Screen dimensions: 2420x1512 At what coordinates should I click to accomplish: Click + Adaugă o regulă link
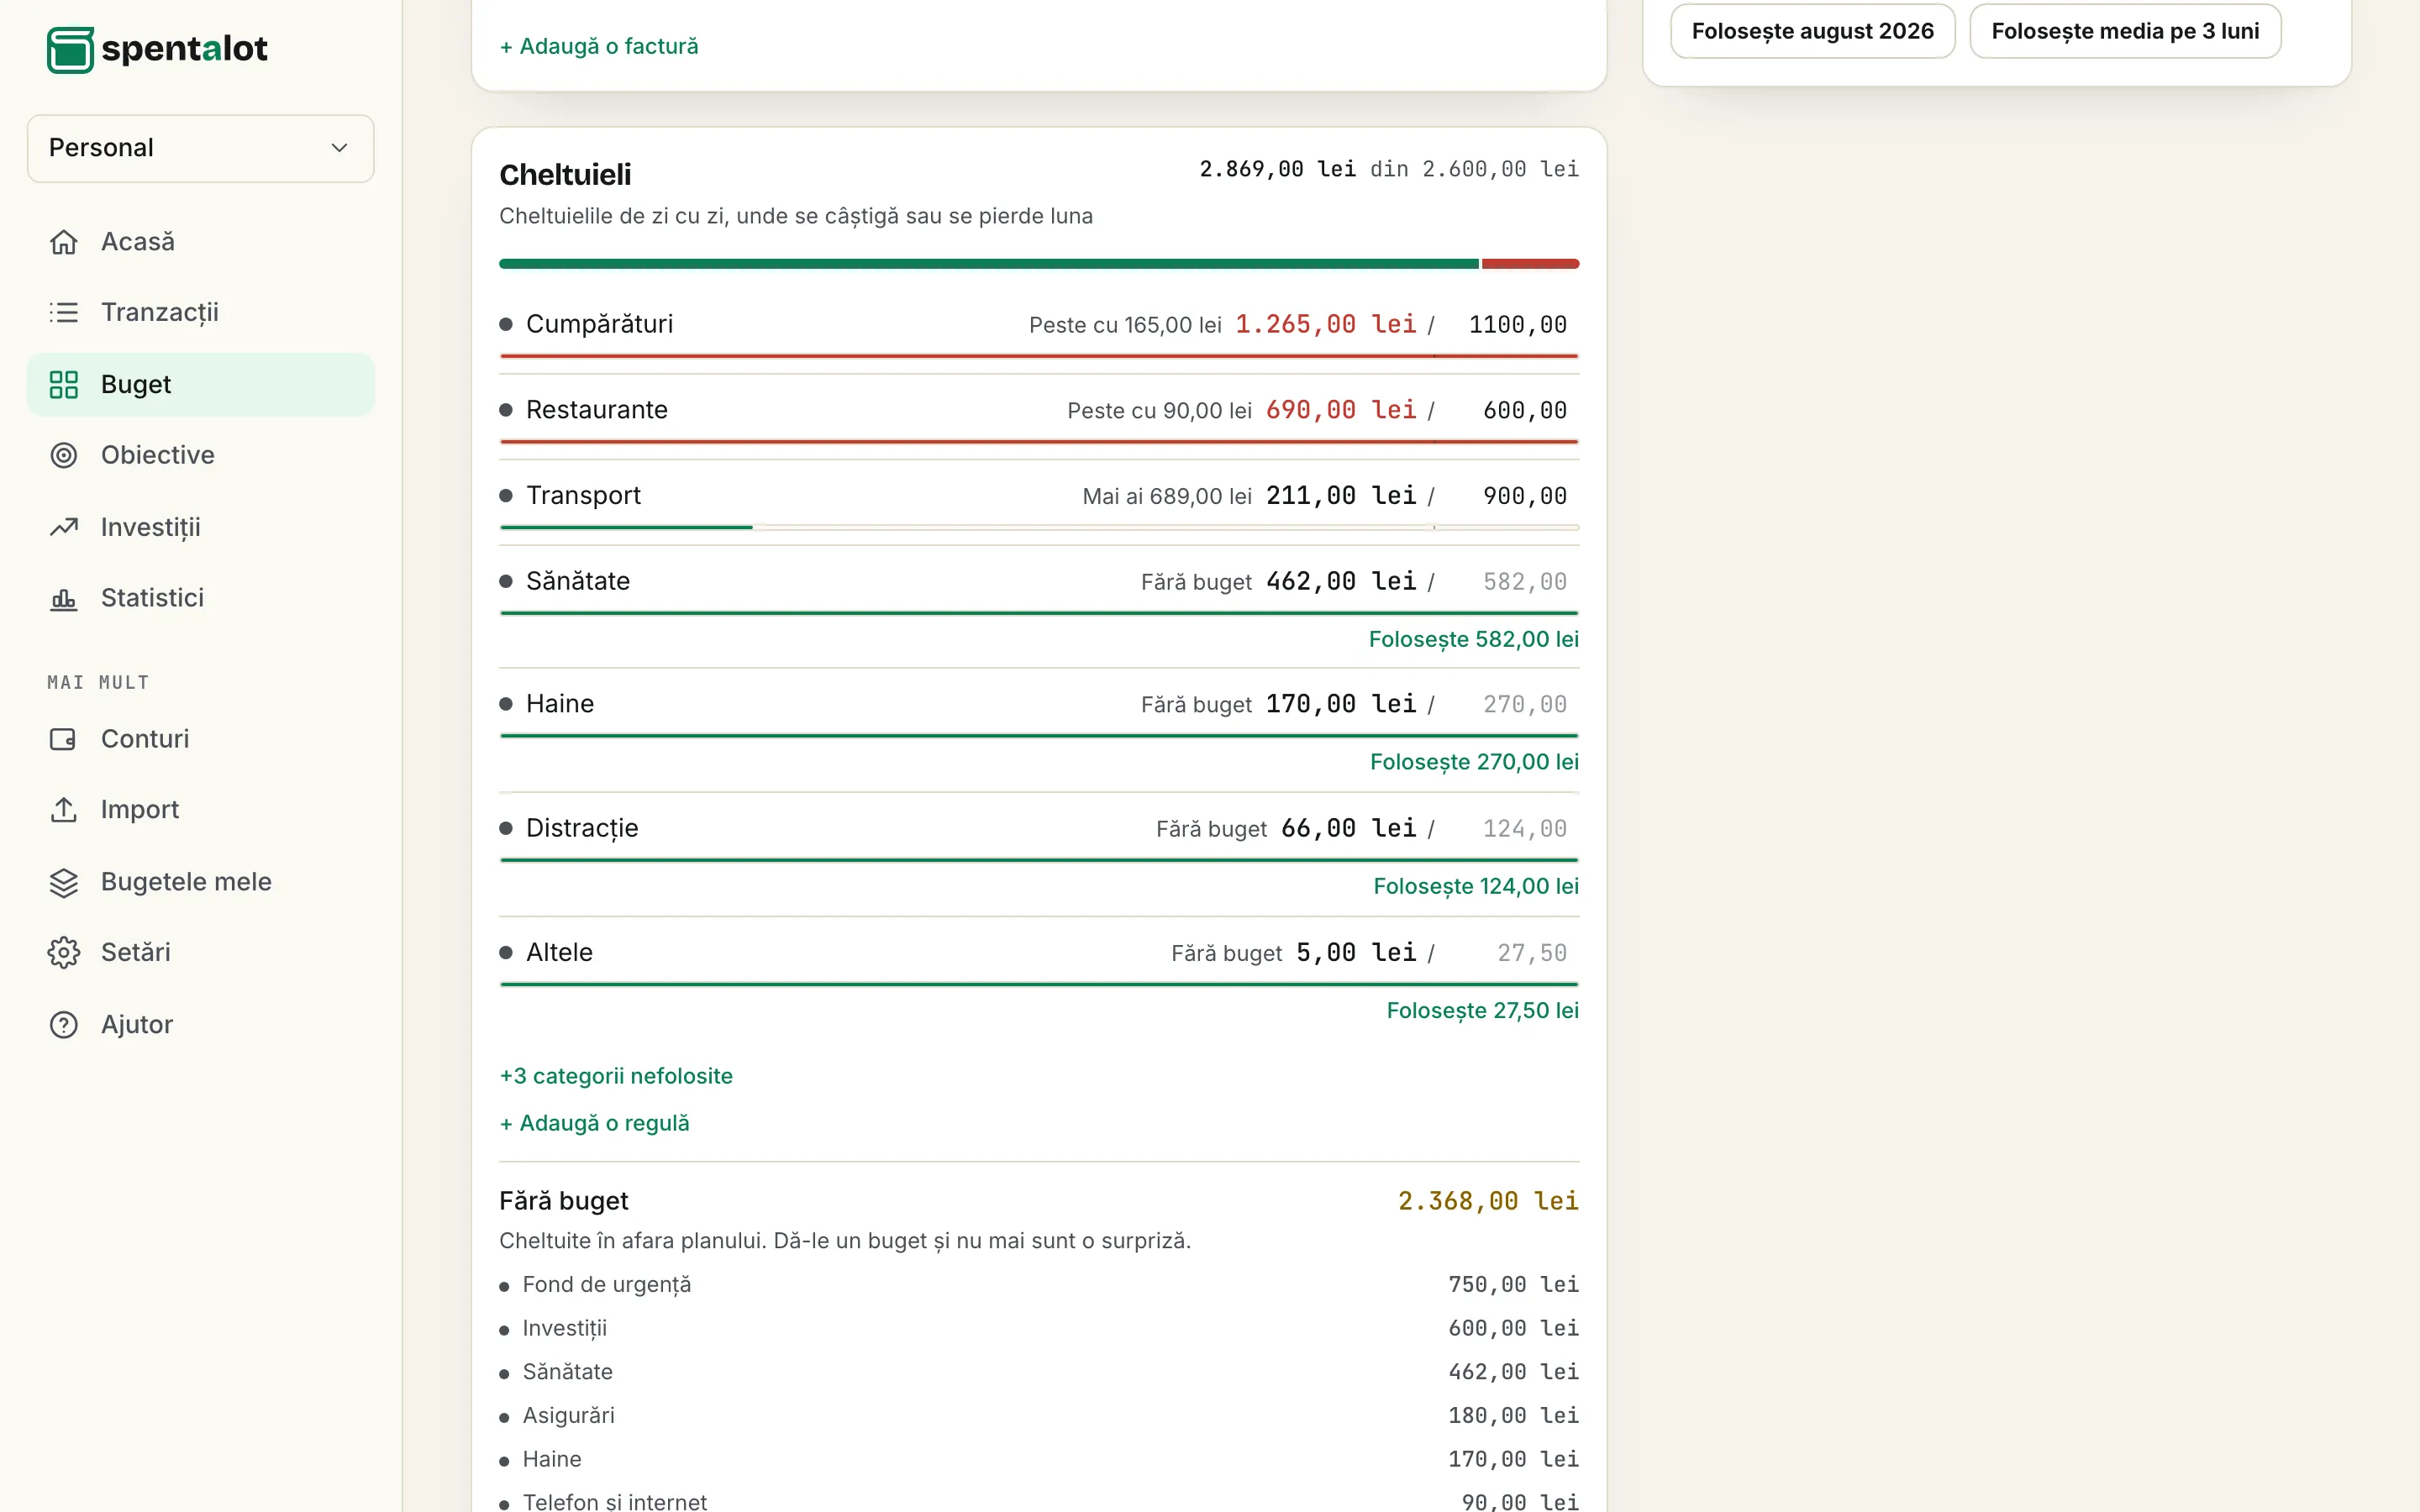pos(595,1123)
